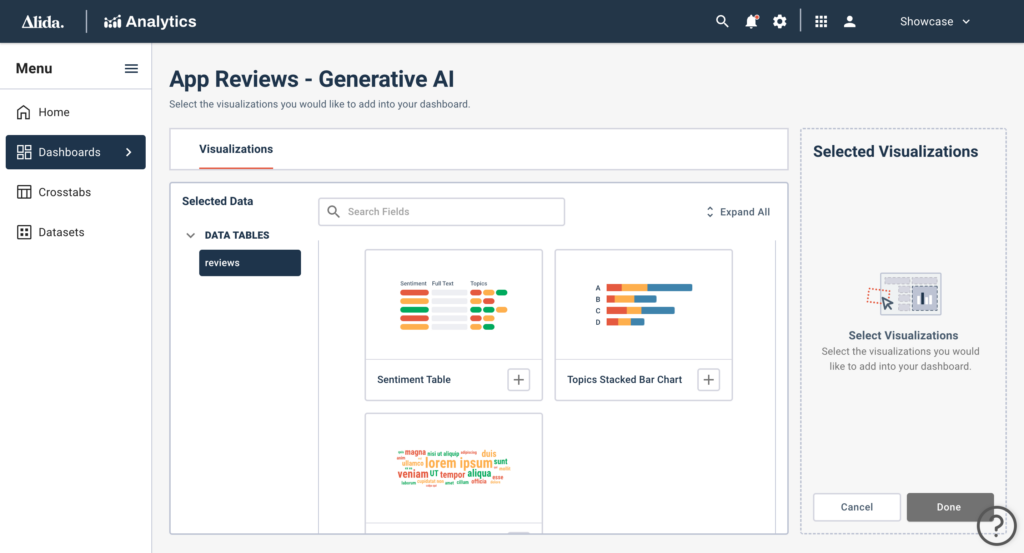Select the reviews data table
Image resolution: width=1024 pixels, height=553 pixels.
(x=250, y=262)
